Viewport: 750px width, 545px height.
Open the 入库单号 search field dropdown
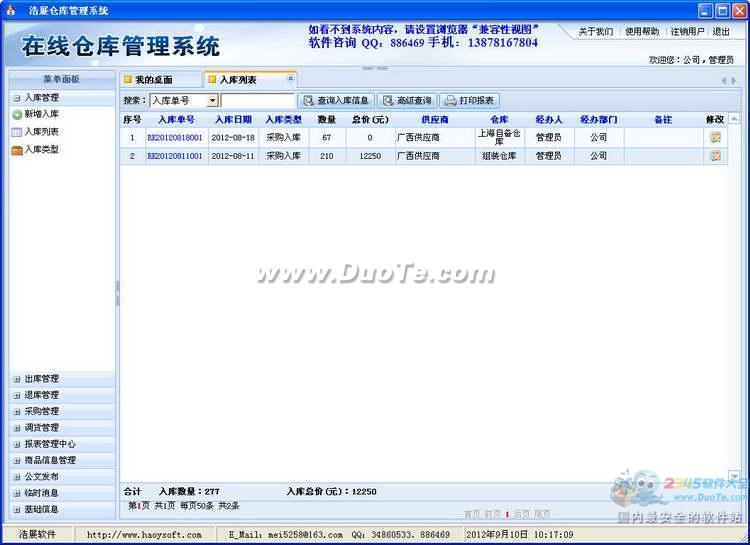[x=212, y=101]
